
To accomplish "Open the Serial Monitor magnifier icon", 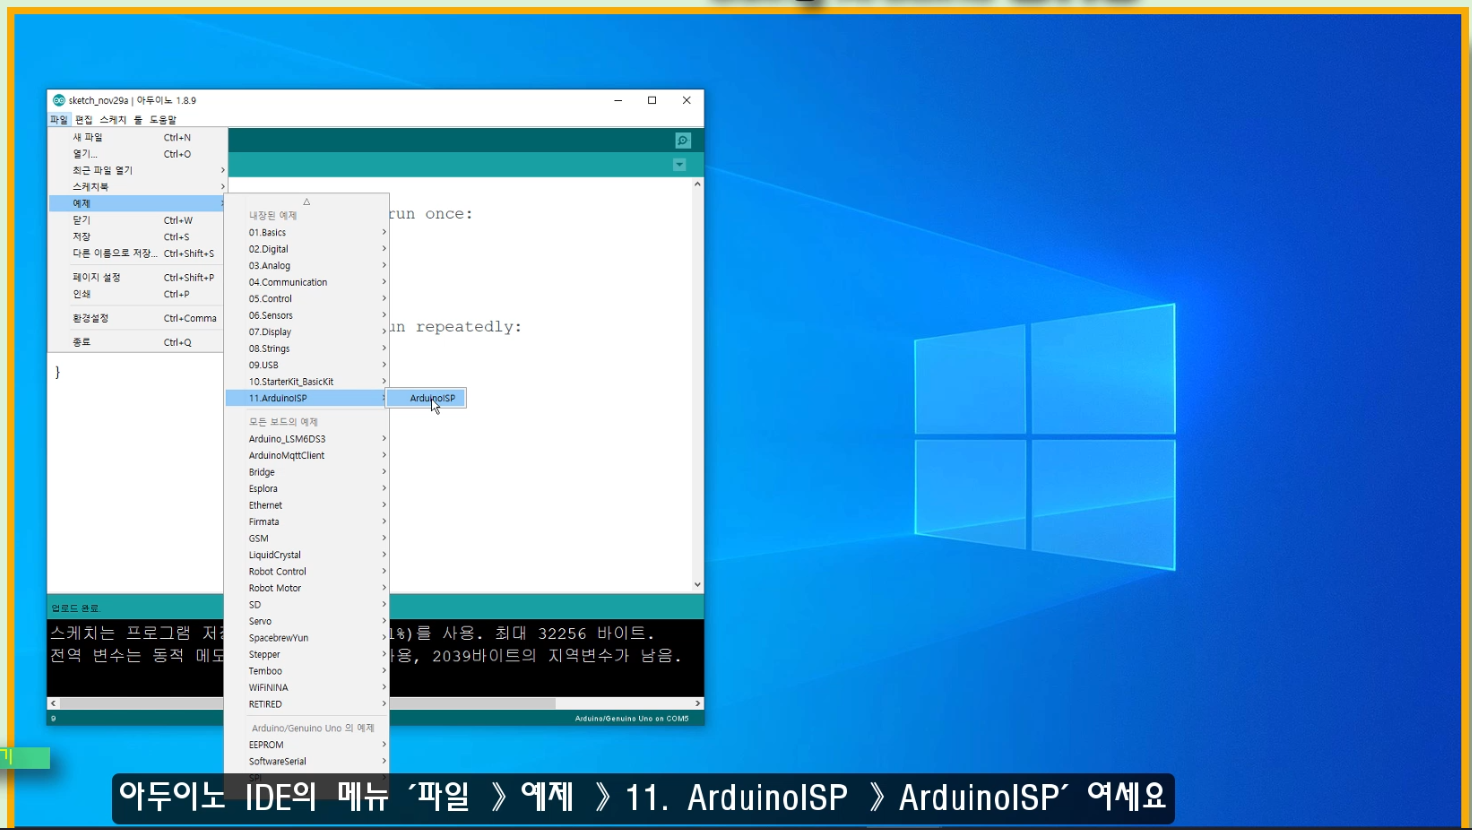I will pos(683,140).
